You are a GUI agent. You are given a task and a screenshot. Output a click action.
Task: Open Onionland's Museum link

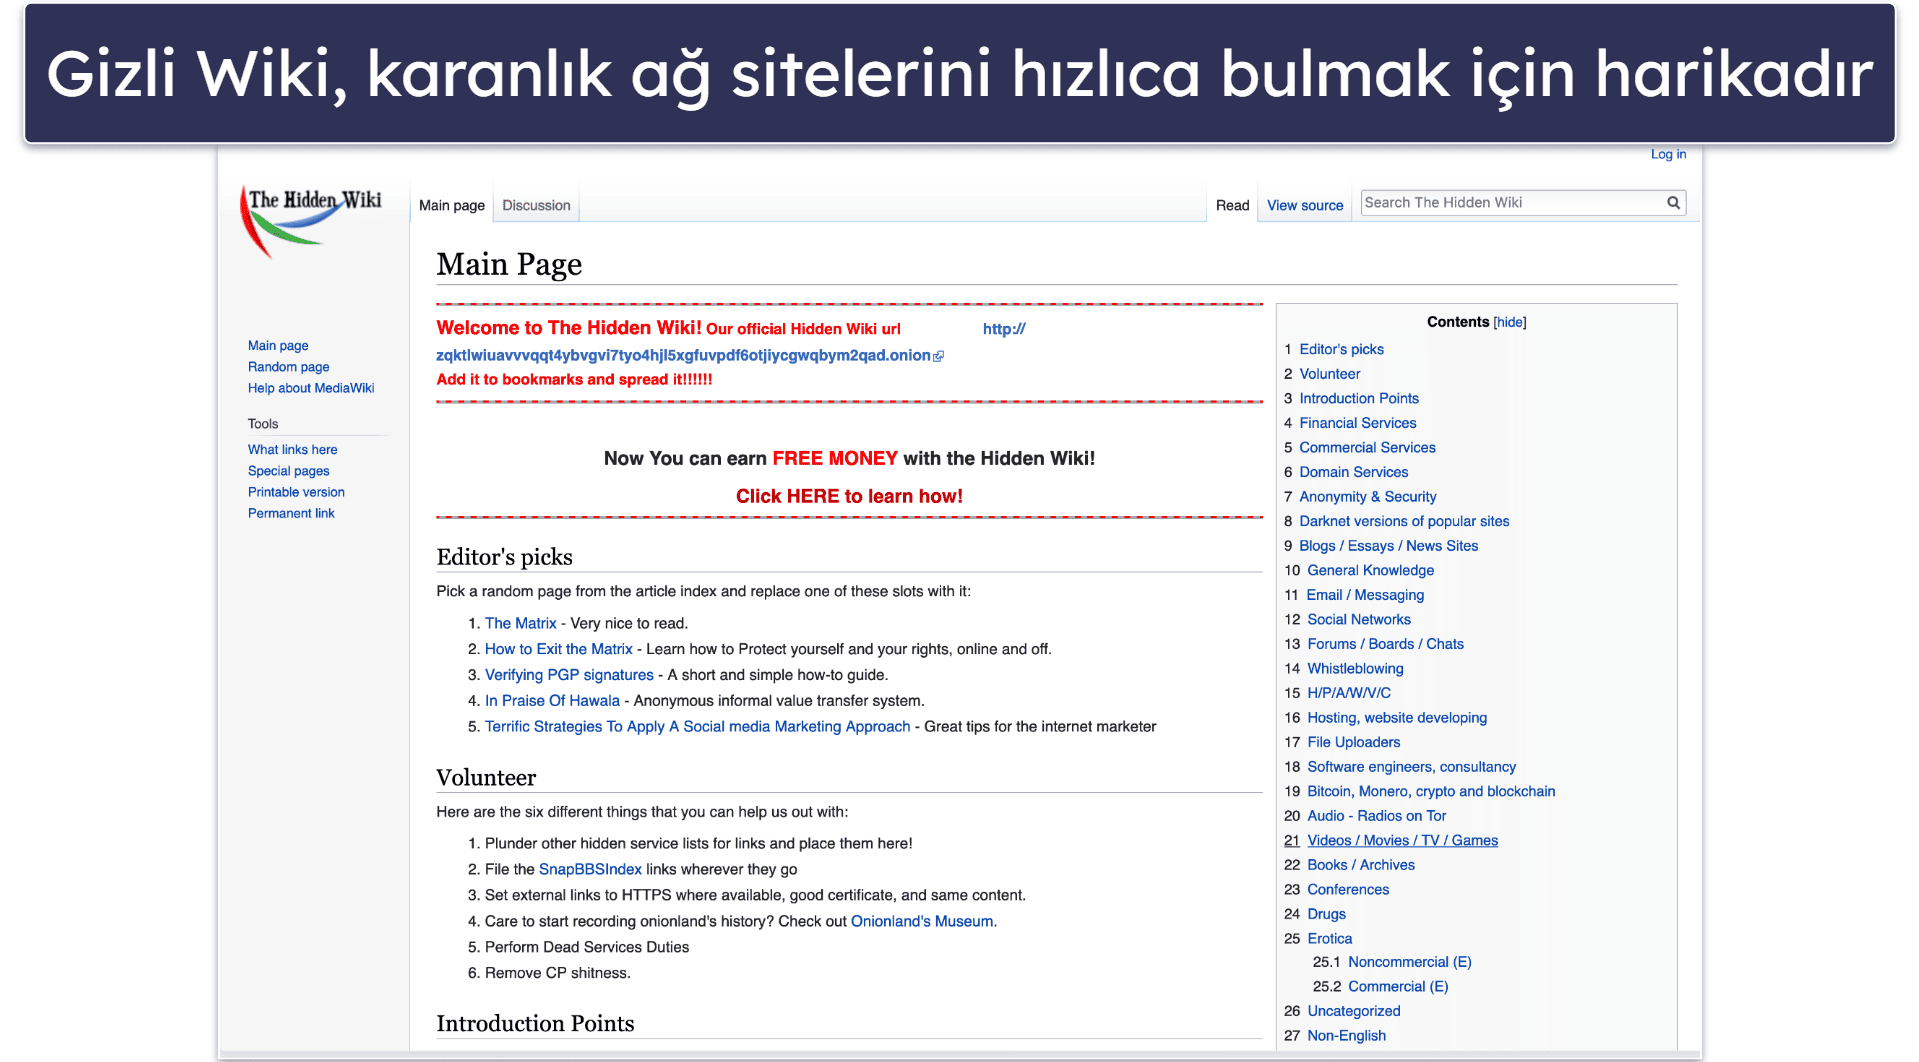pyautogui.click(x=923, y=922)
